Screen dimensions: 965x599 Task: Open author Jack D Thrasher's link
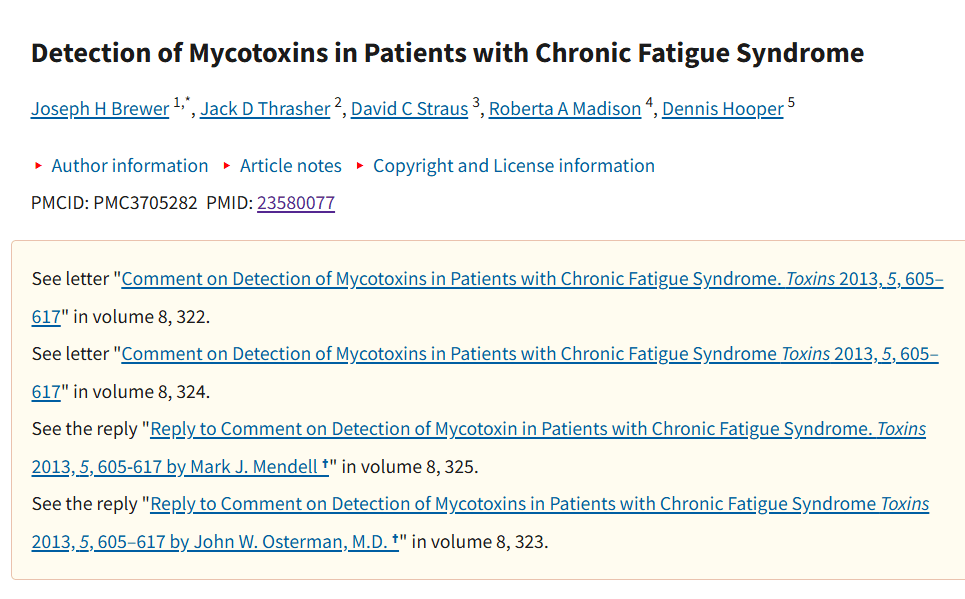point(265,109)
